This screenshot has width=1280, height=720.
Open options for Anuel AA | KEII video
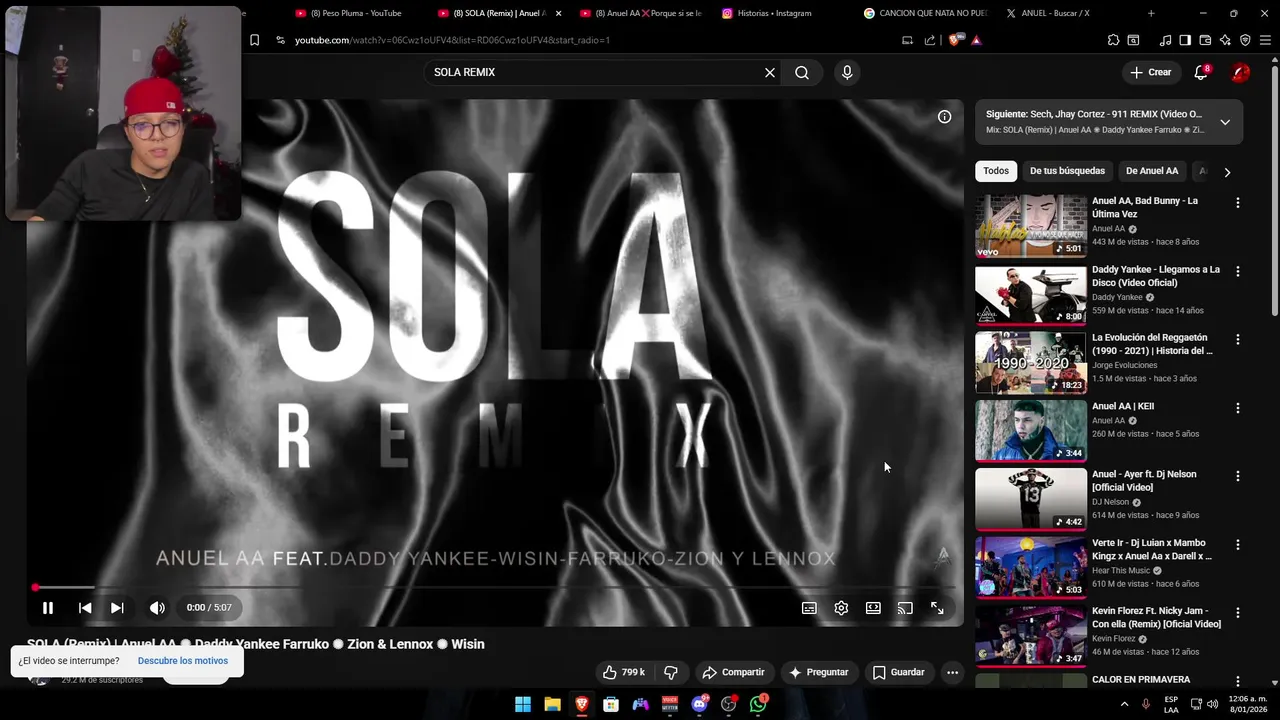point(1237,408)
